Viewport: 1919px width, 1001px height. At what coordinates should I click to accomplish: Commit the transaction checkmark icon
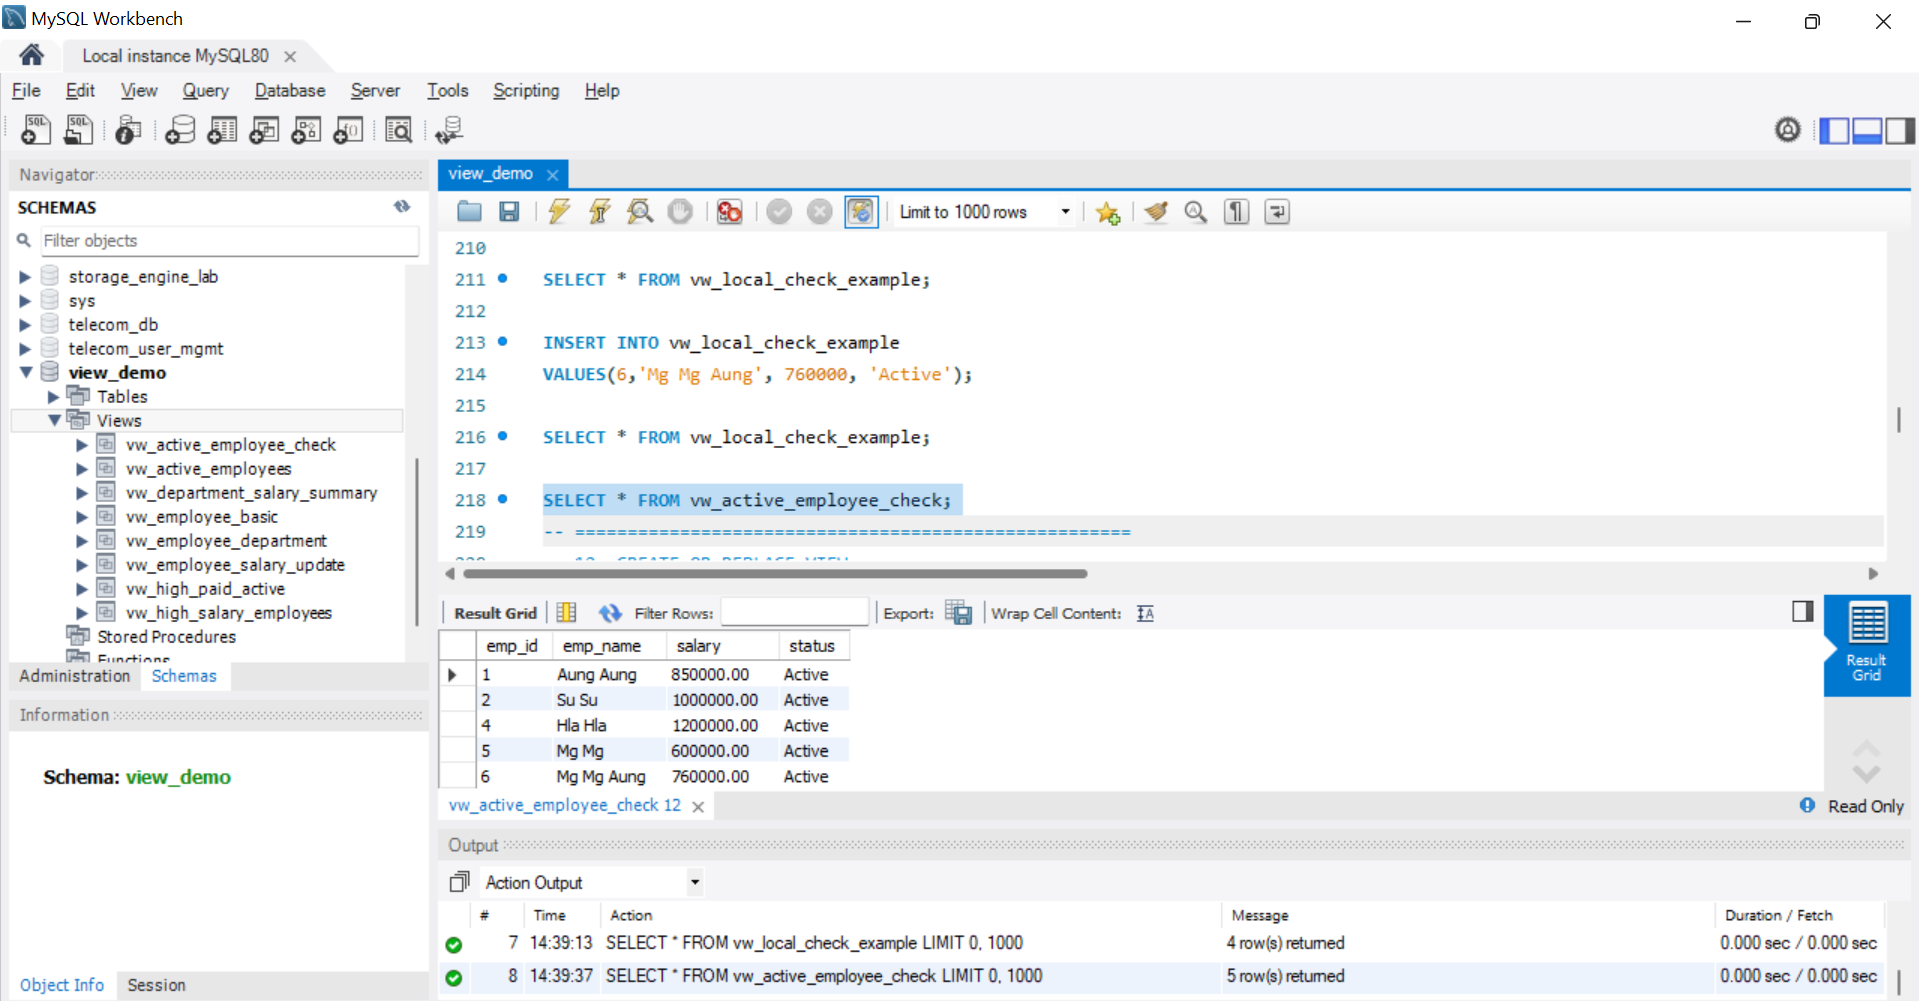click(780, 211)
